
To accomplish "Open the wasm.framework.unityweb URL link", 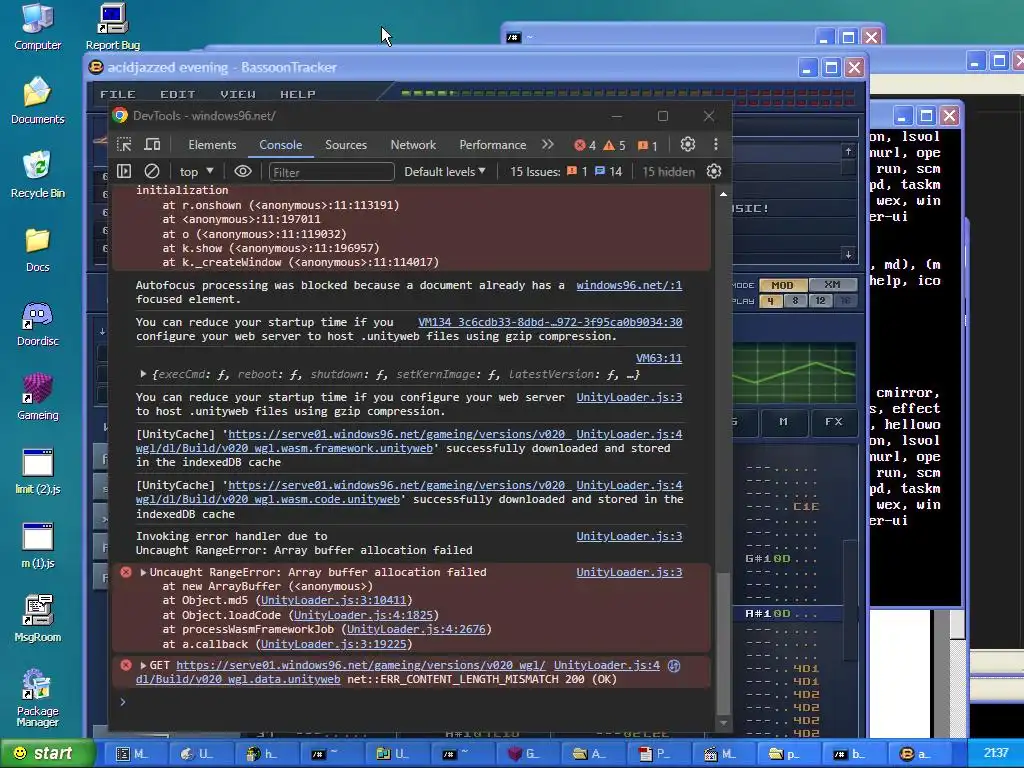I will pyautogui.click(x=285, y=449).
